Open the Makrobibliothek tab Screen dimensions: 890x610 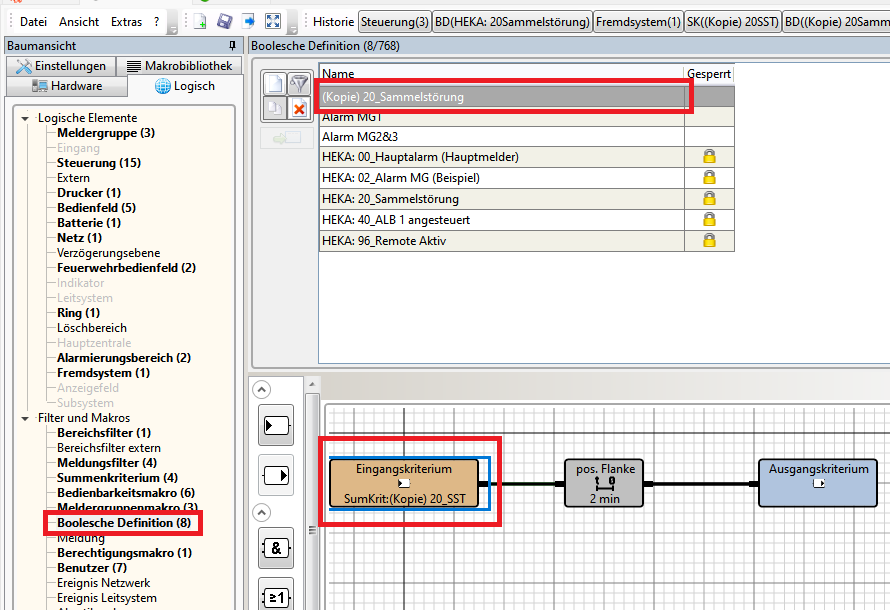coord(179,66)
